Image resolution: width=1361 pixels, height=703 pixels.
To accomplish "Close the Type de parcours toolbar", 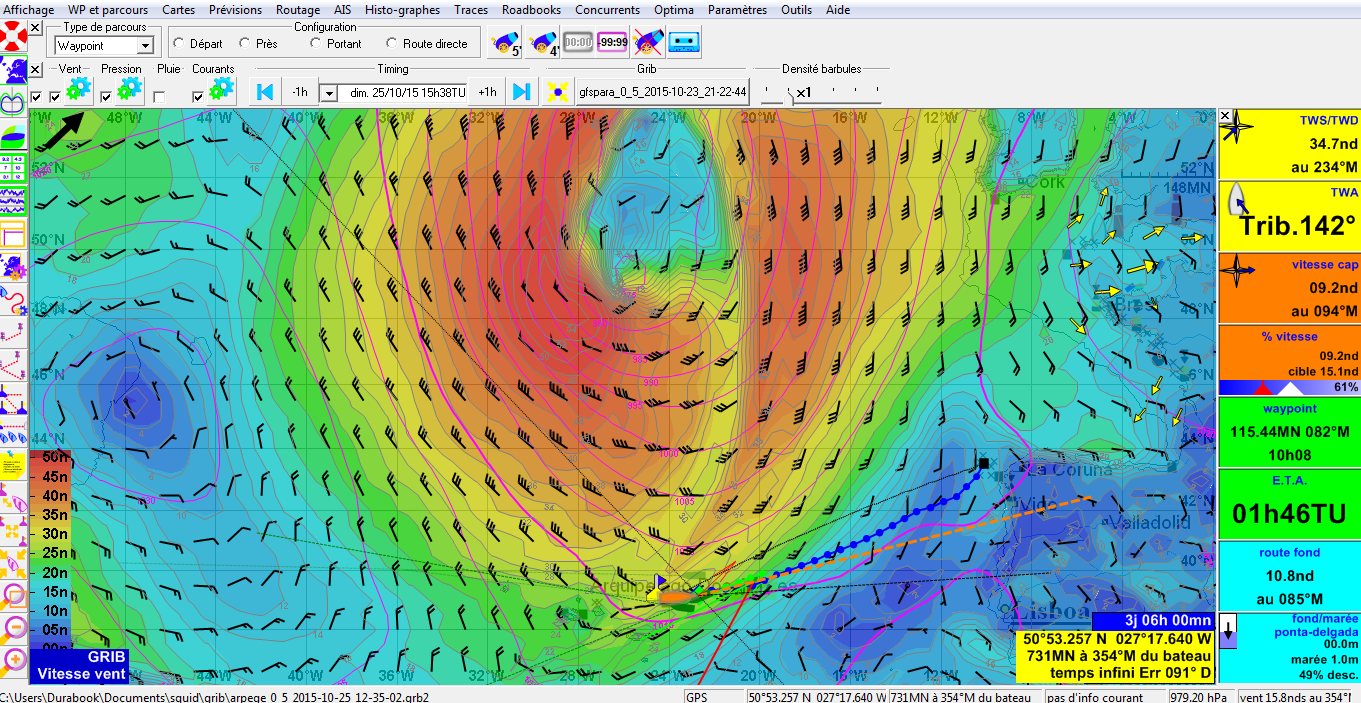I will (36, 28).
